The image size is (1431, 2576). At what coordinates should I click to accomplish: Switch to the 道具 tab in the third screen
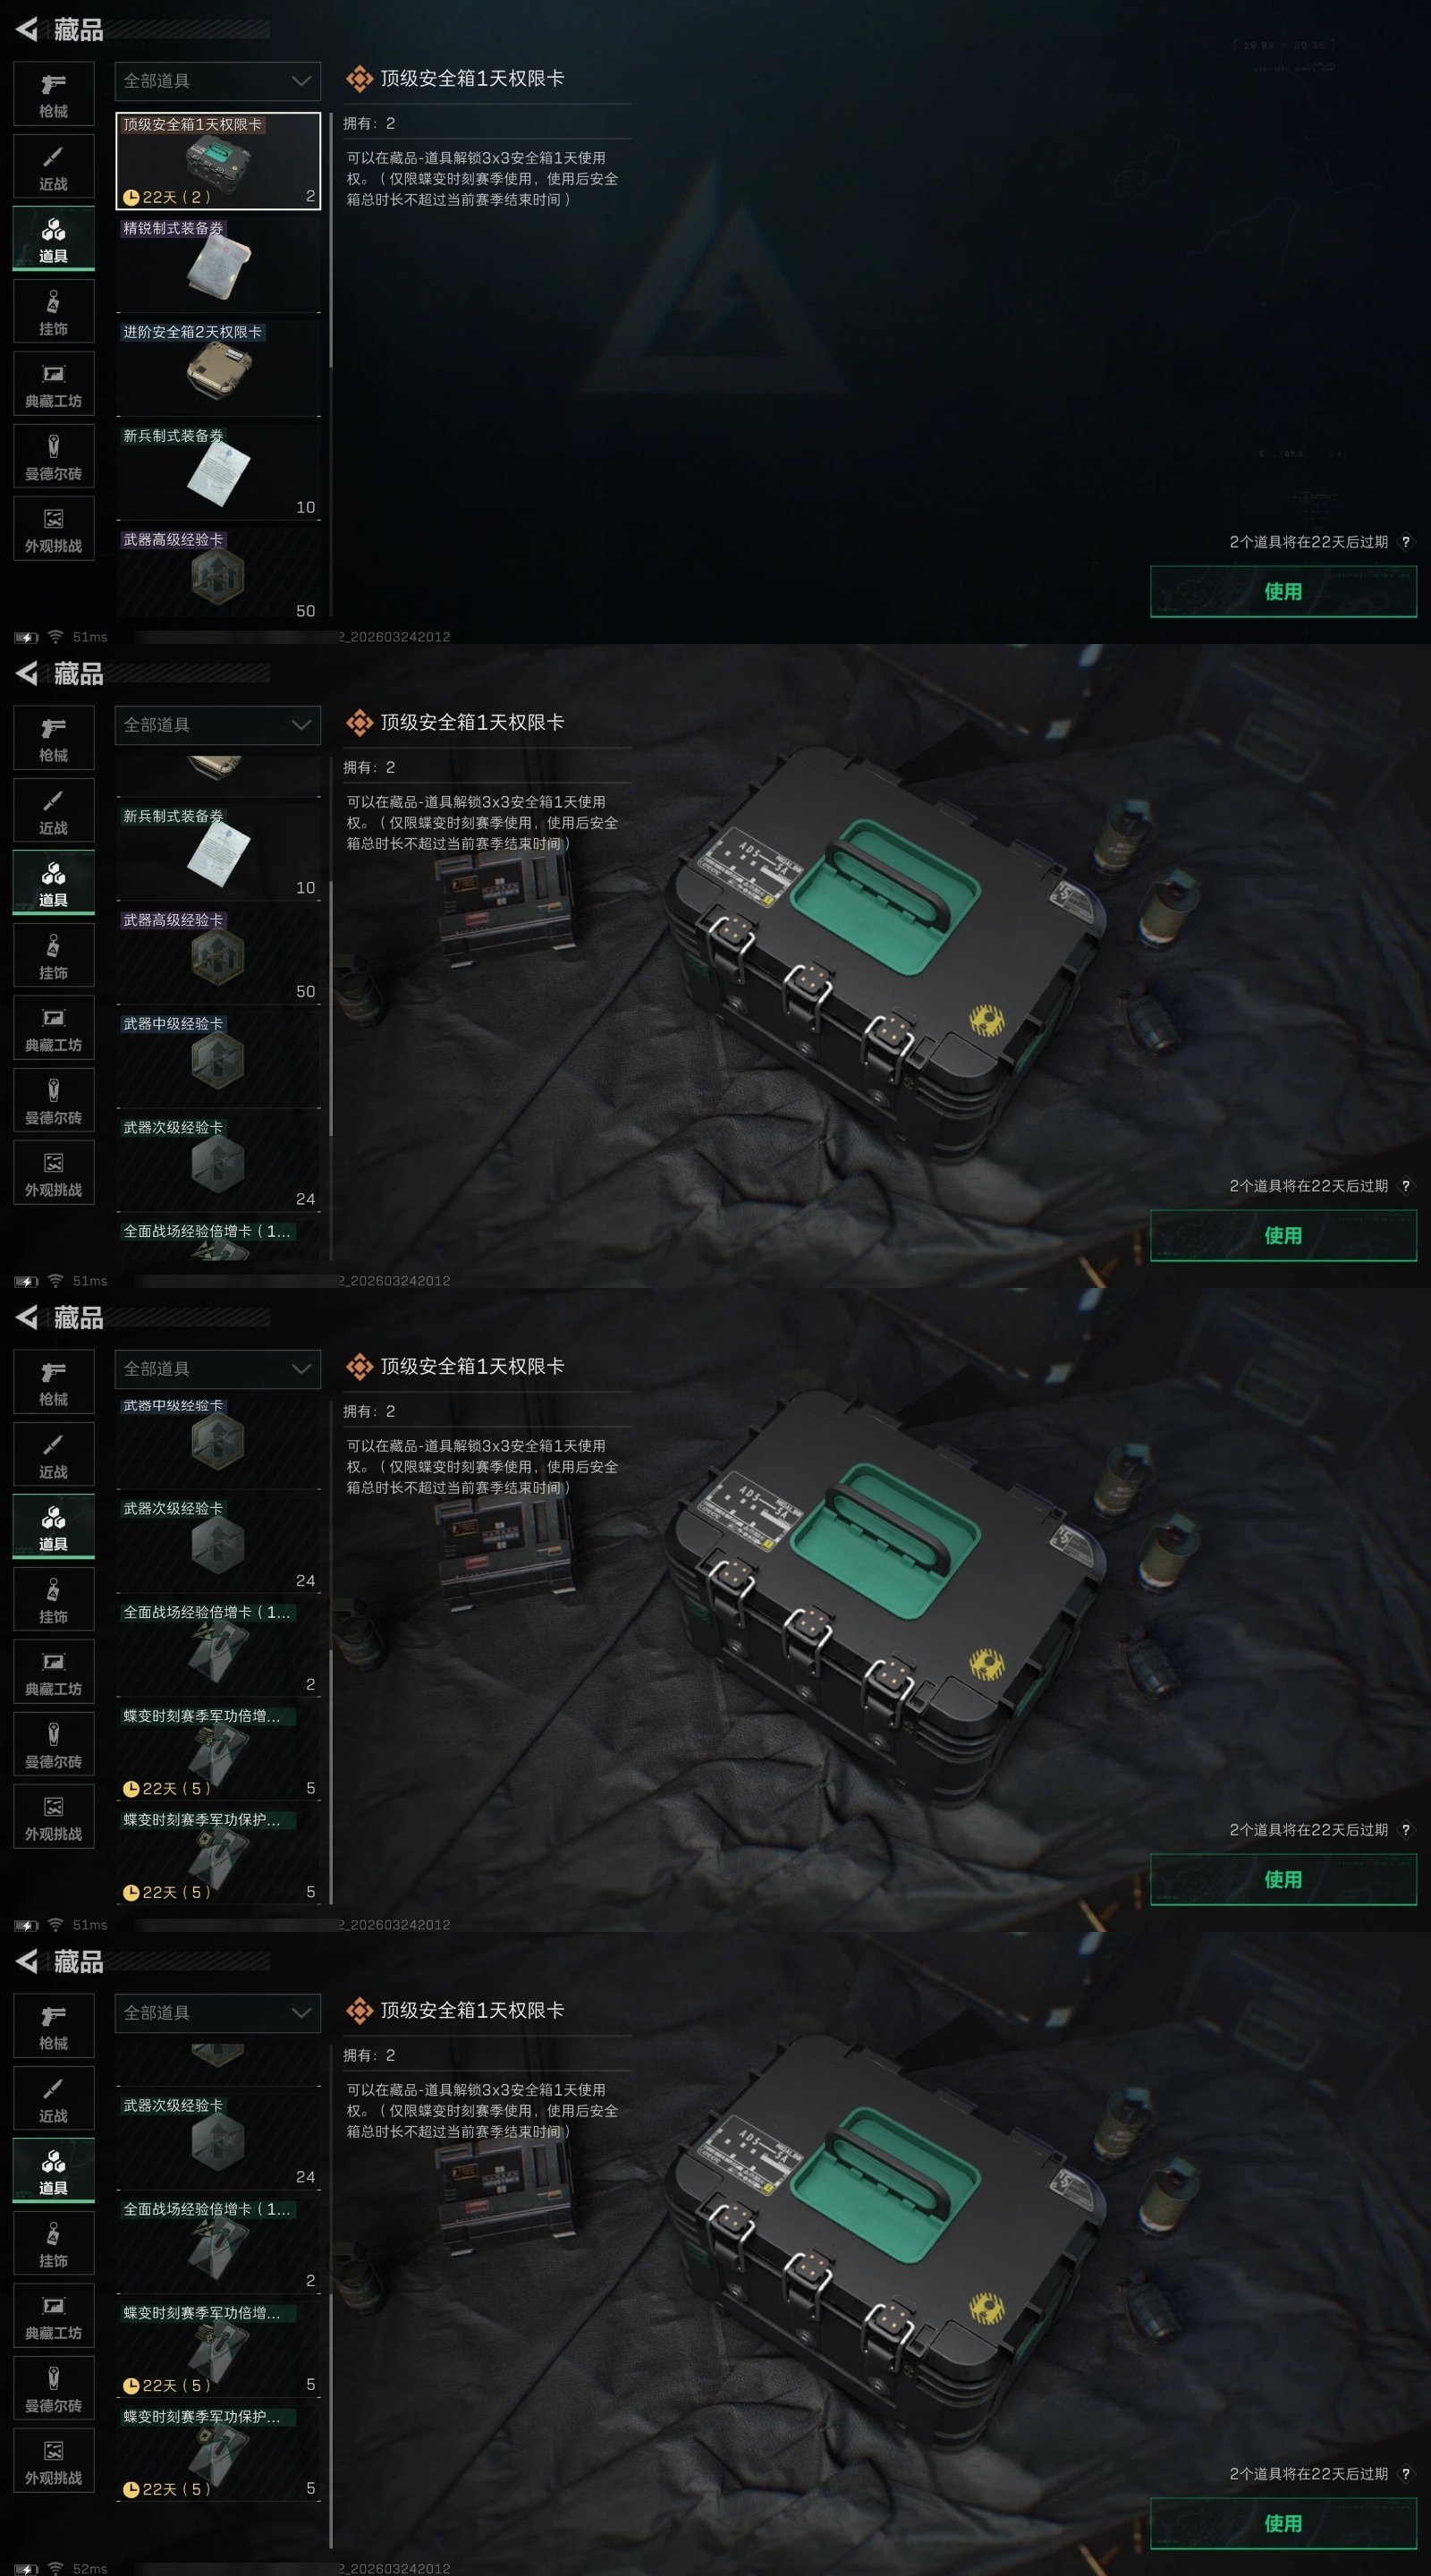(54, 1526)
